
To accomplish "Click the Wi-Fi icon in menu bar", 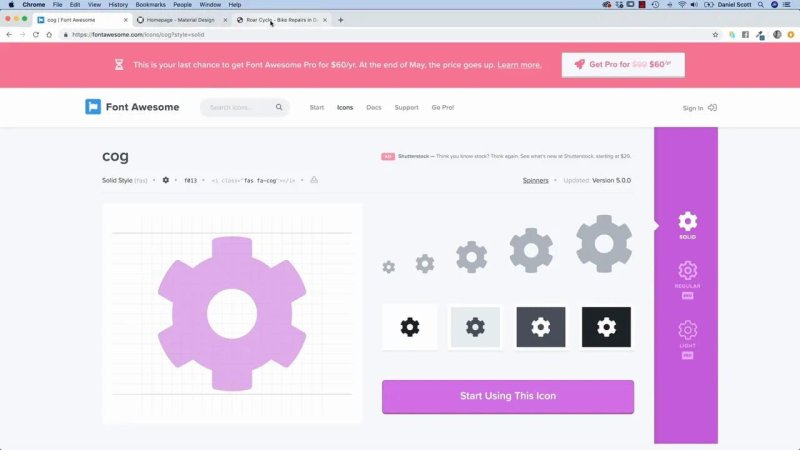I will tap(682, 5).
